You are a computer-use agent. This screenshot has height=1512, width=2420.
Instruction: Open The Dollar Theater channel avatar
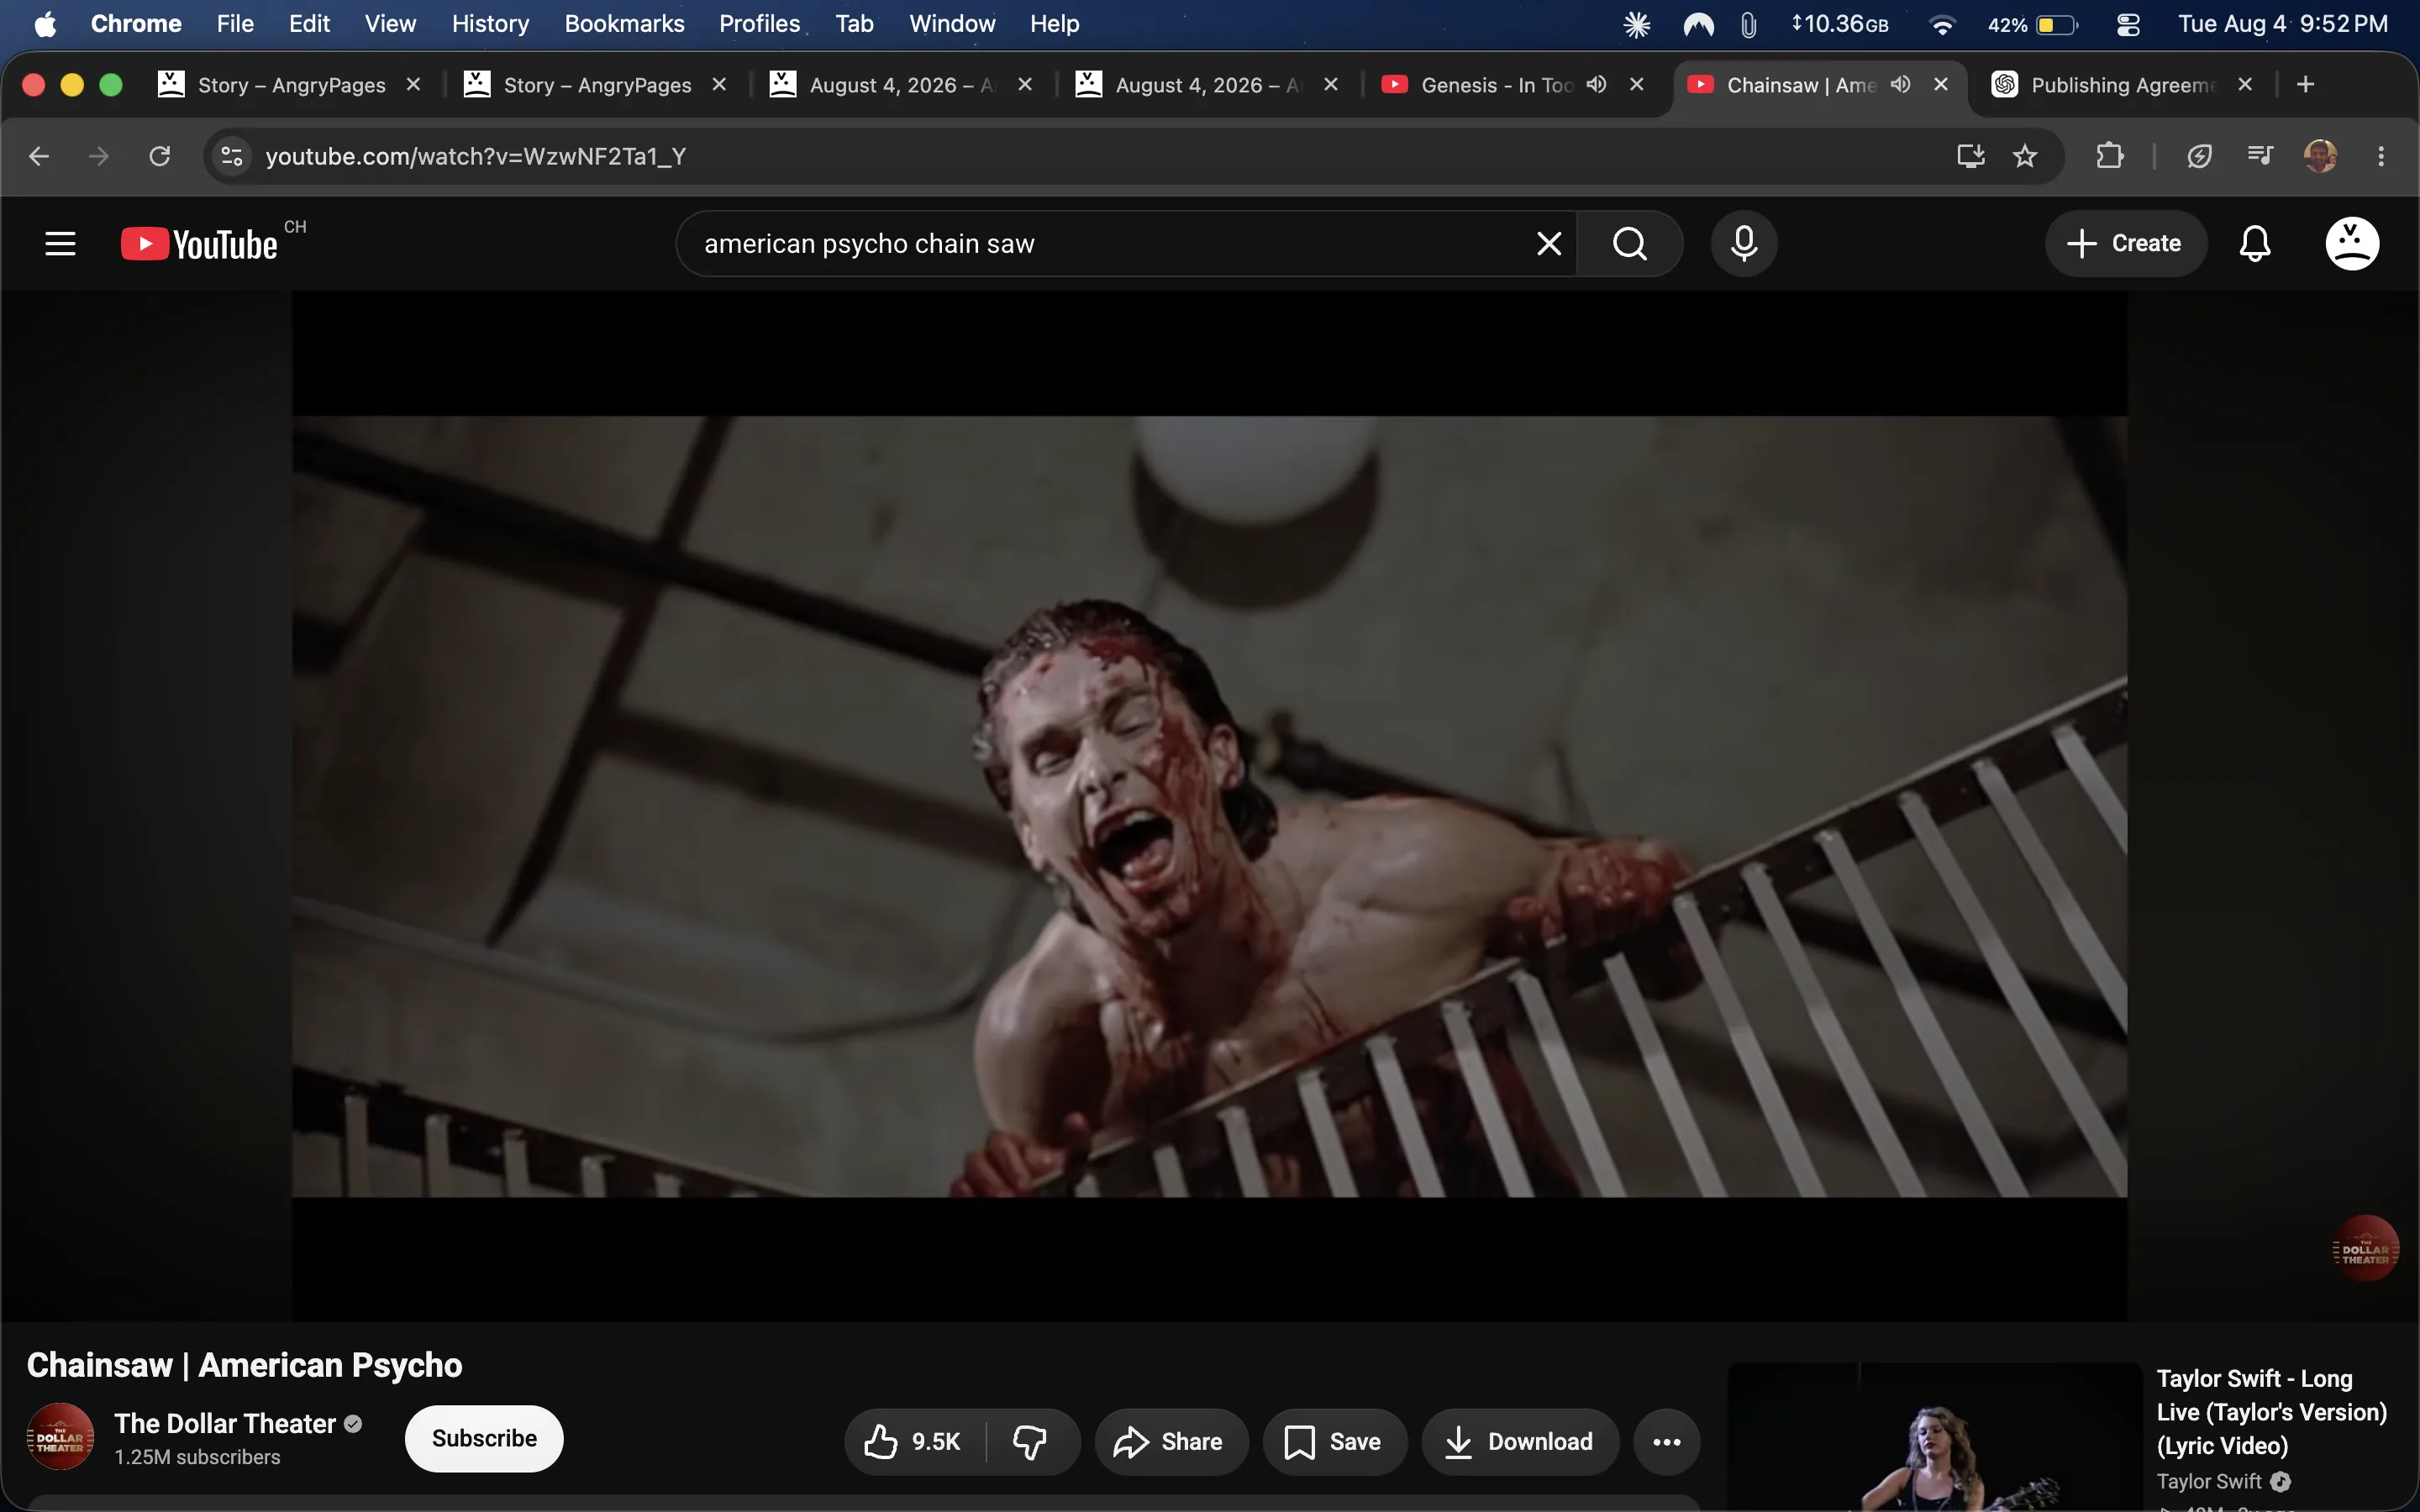click(x=60, y=1437)
